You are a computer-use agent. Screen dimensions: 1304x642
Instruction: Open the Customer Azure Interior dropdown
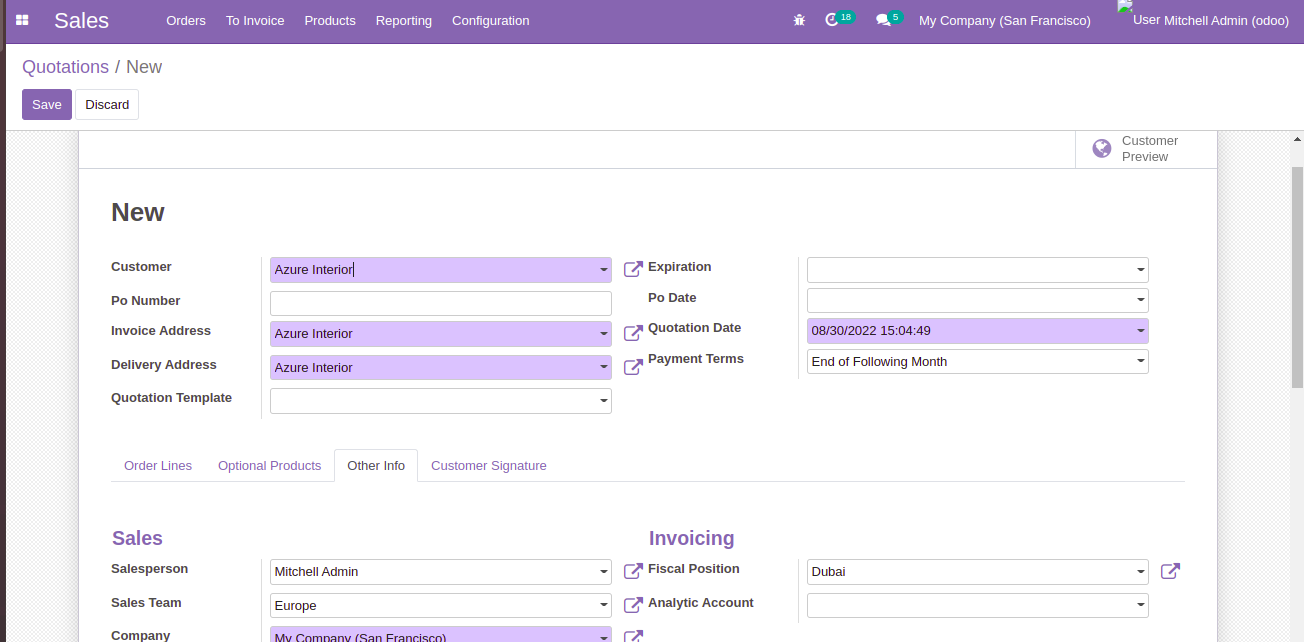click(x=603, y=269)
